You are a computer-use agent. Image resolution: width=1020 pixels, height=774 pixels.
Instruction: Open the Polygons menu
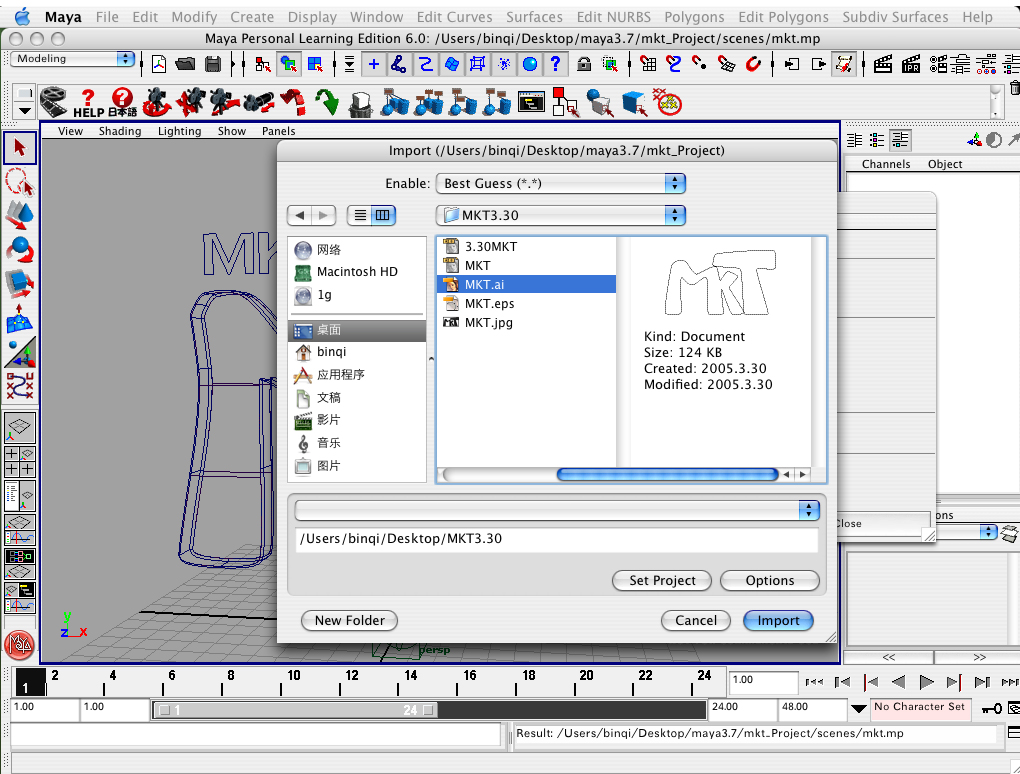click(693, 17)
